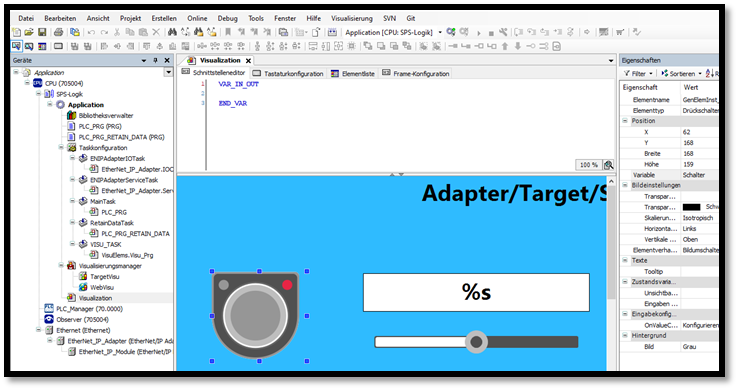
Task: Click the black Transparenzfarbe color swatch
Action: click(x=691, y=207)
